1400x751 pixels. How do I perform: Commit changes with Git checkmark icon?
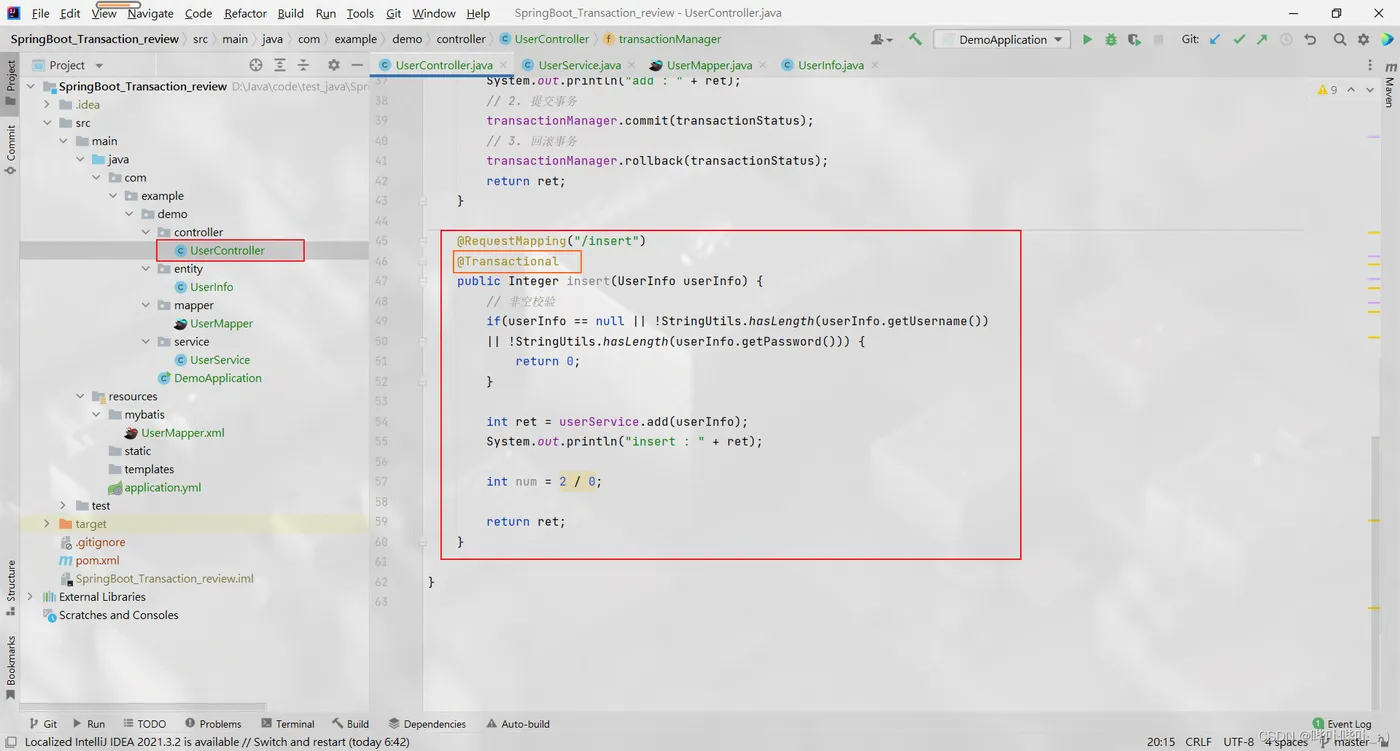click(1239, 40)
